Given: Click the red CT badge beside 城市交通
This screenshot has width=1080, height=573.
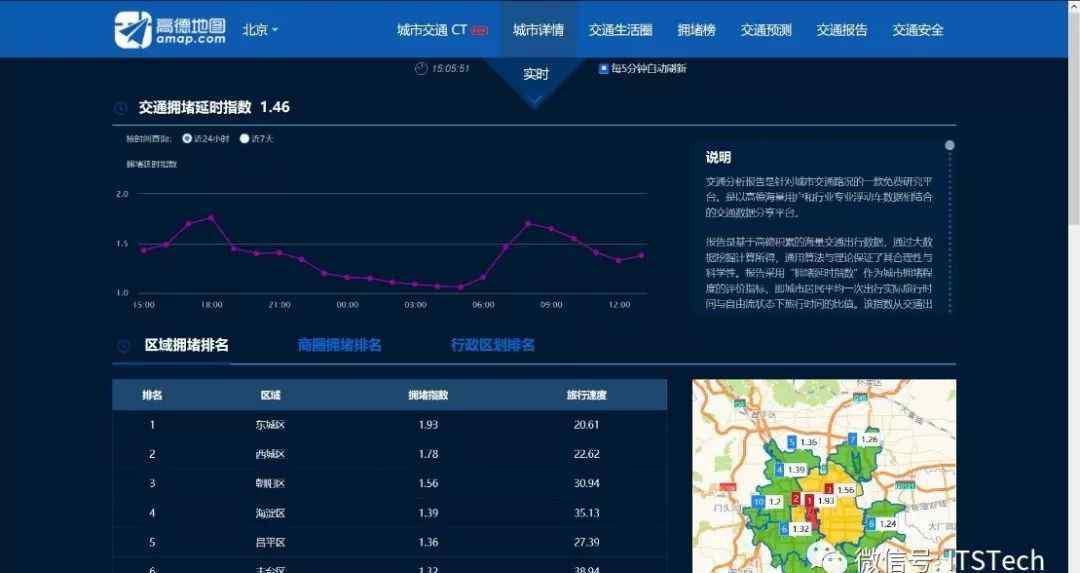Looking at the screenshot, I should [479, 30].
